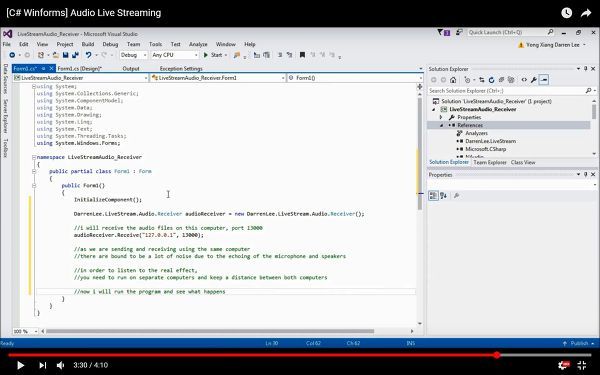The height and width of the screenshot is (375, 600).
Task: Open the Any CPU platform dropdown
Action: point(175,55)
